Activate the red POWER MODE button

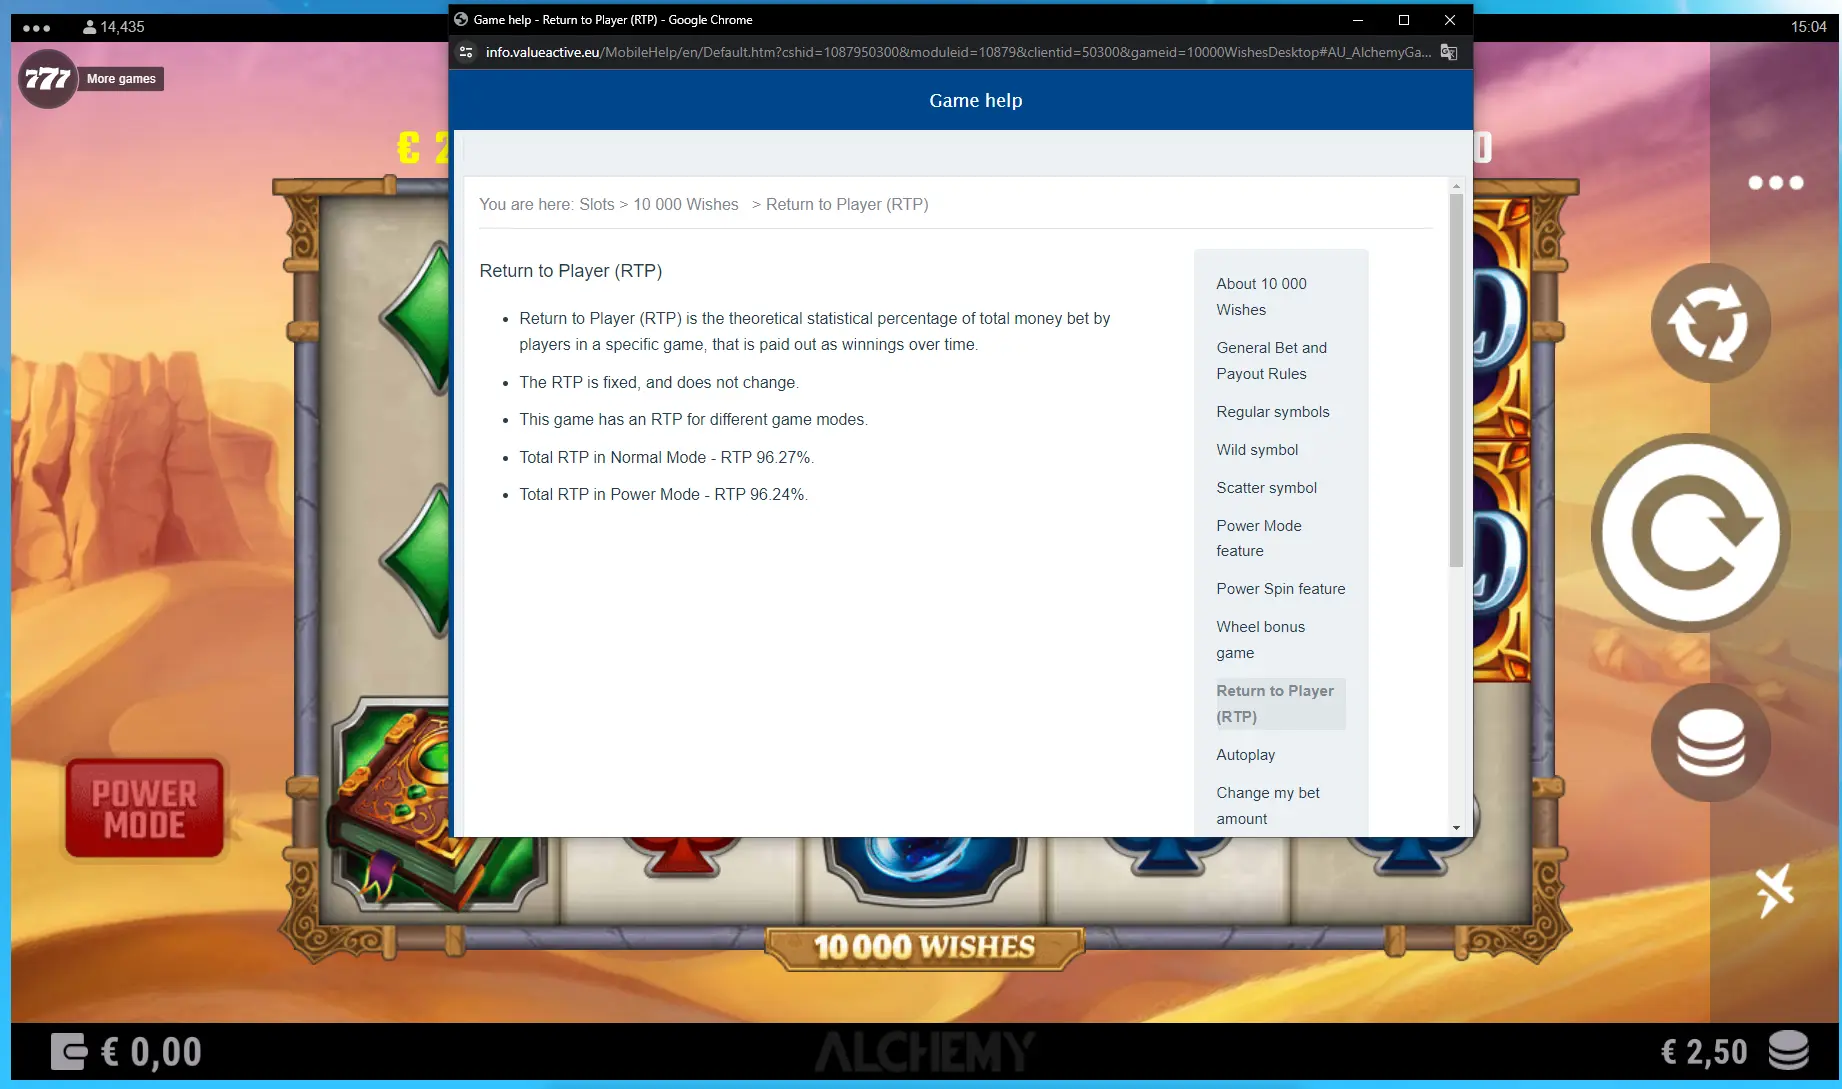[x=145, y=808]
